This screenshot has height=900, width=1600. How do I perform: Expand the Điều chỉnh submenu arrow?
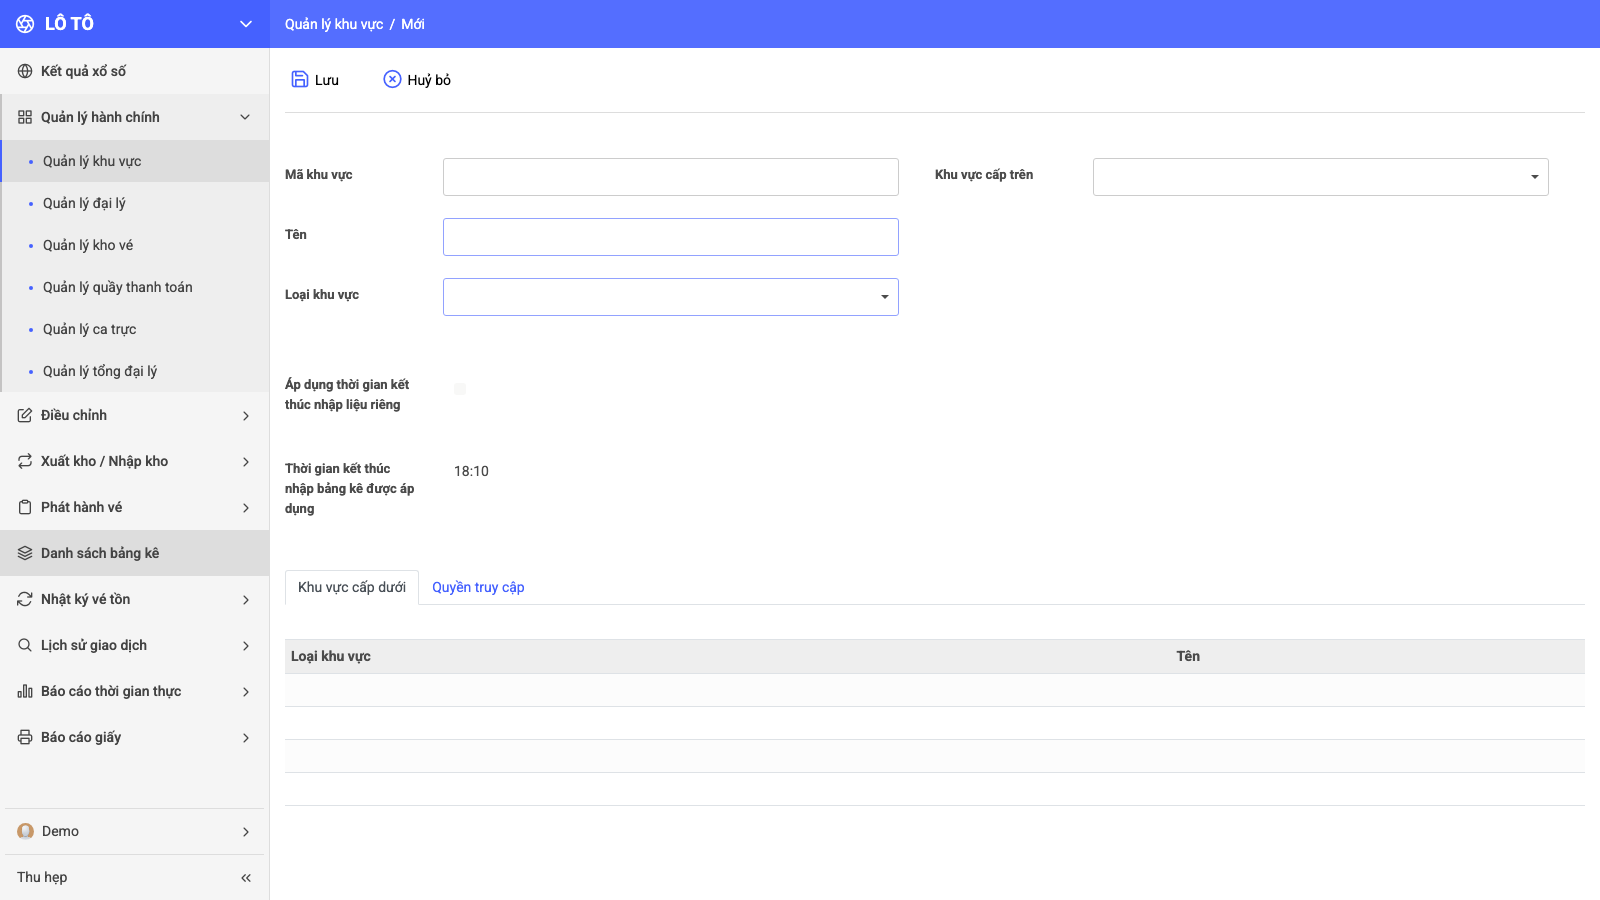[x=246, y=415]
